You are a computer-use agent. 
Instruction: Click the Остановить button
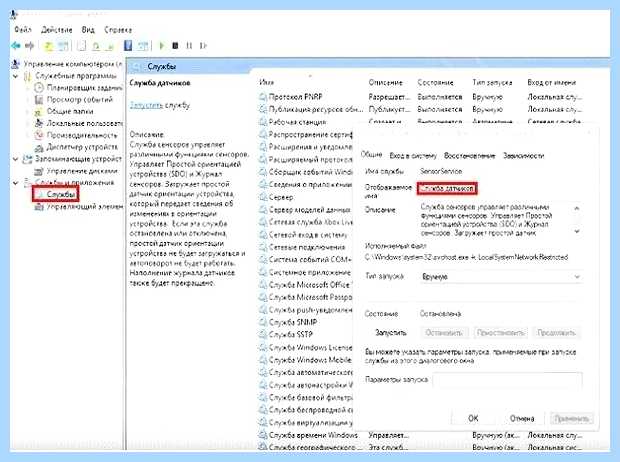tap(444, 333)
